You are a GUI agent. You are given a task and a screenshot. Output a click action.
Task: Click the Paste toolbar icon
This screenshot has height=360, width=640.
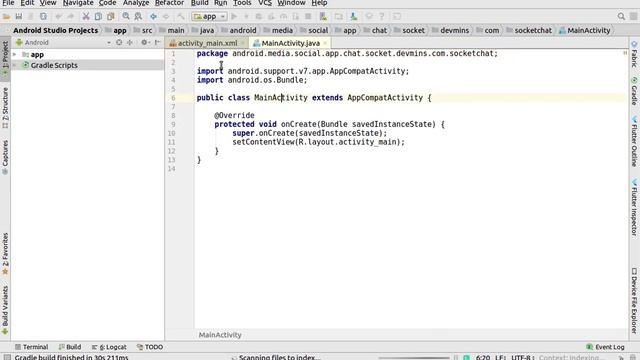click(x=110, y=17)
